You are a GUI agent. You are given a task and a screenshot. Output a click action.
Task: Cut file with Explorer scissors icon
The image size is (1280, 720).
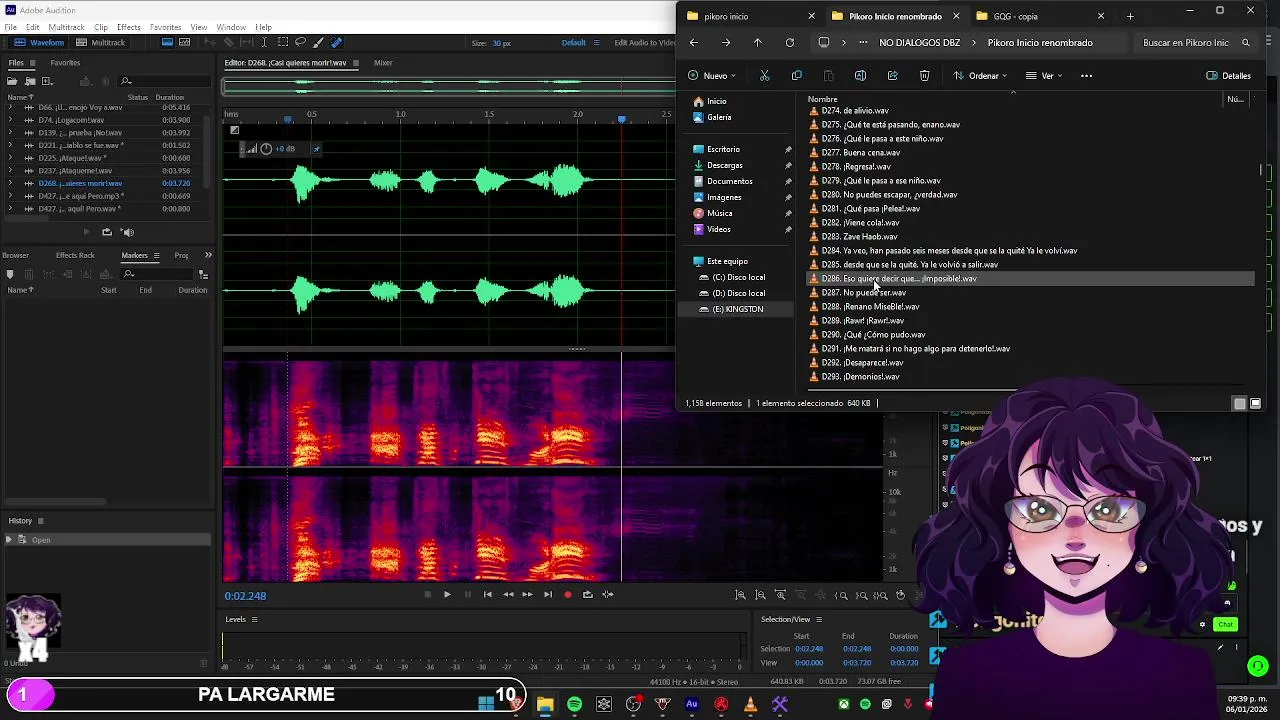click(x=764, y=76)
